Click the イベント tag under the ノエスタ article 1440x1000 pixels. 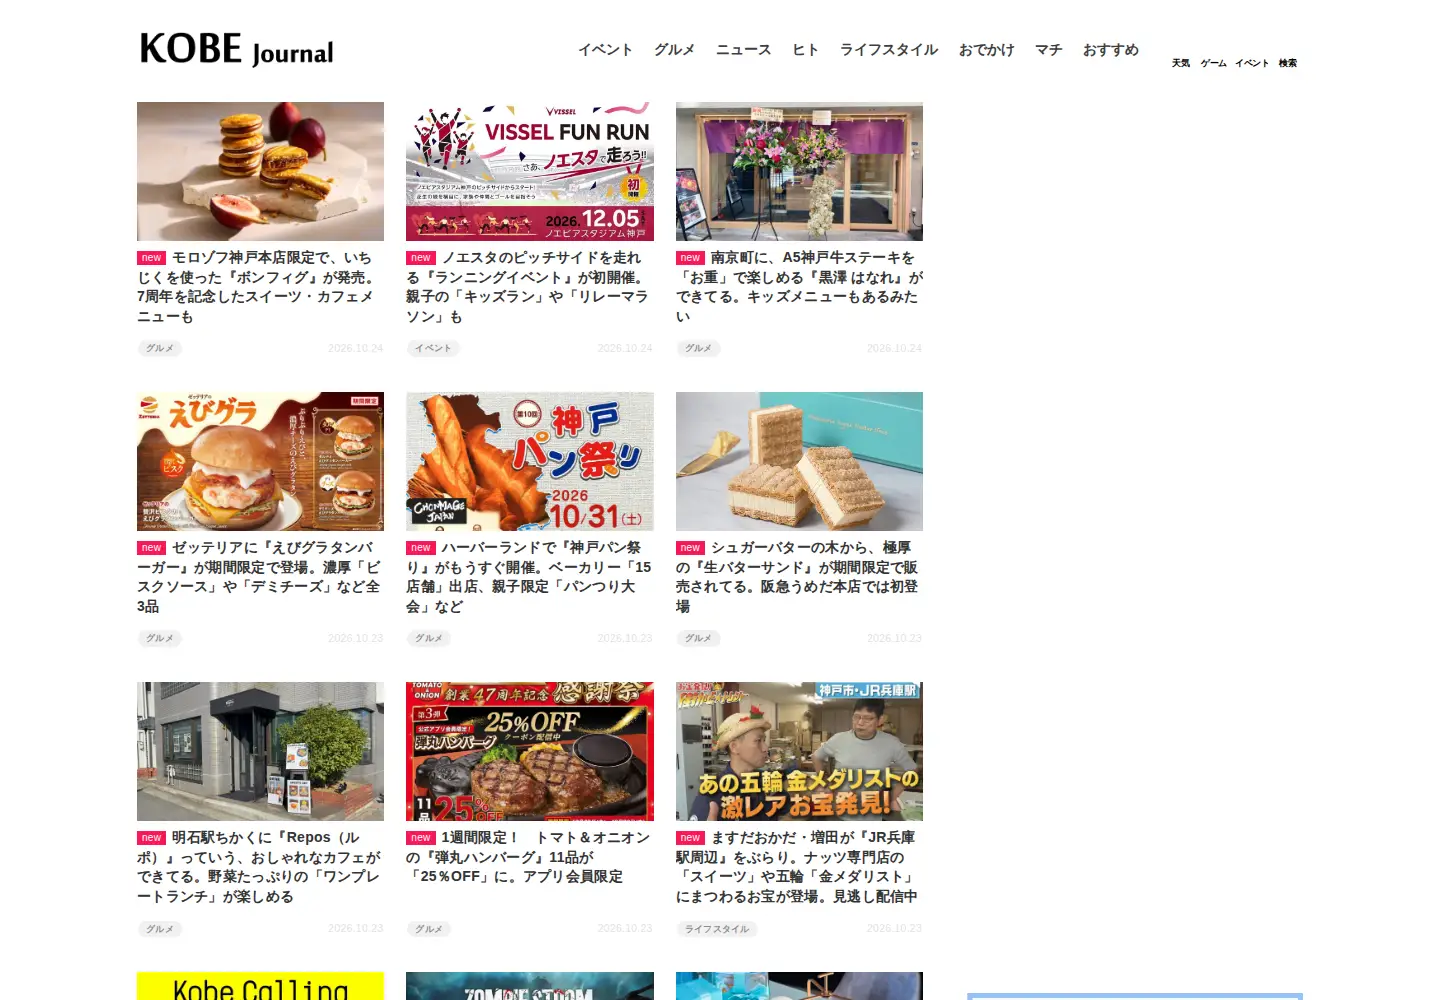tap(433, 348)
